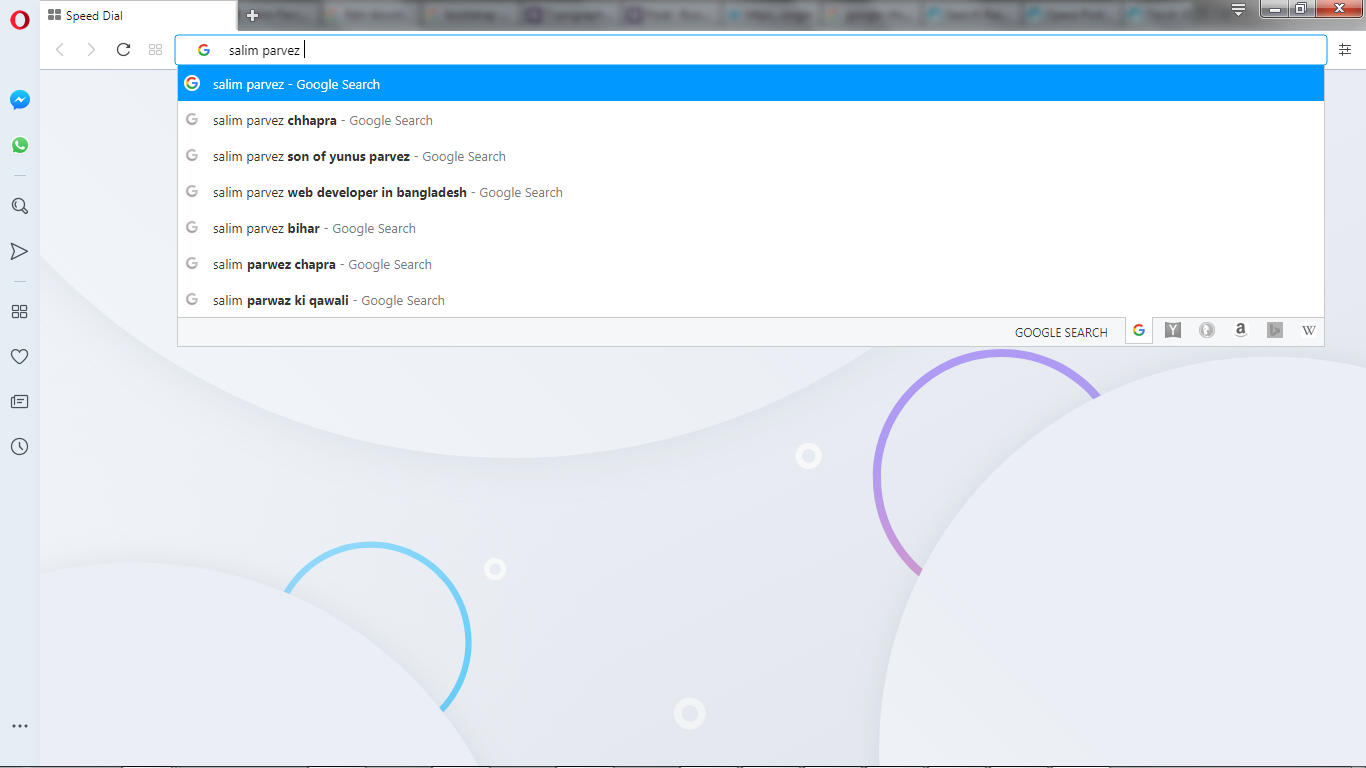Choose suggestion 'salim parwaz ki qawali'

point(751,300)
